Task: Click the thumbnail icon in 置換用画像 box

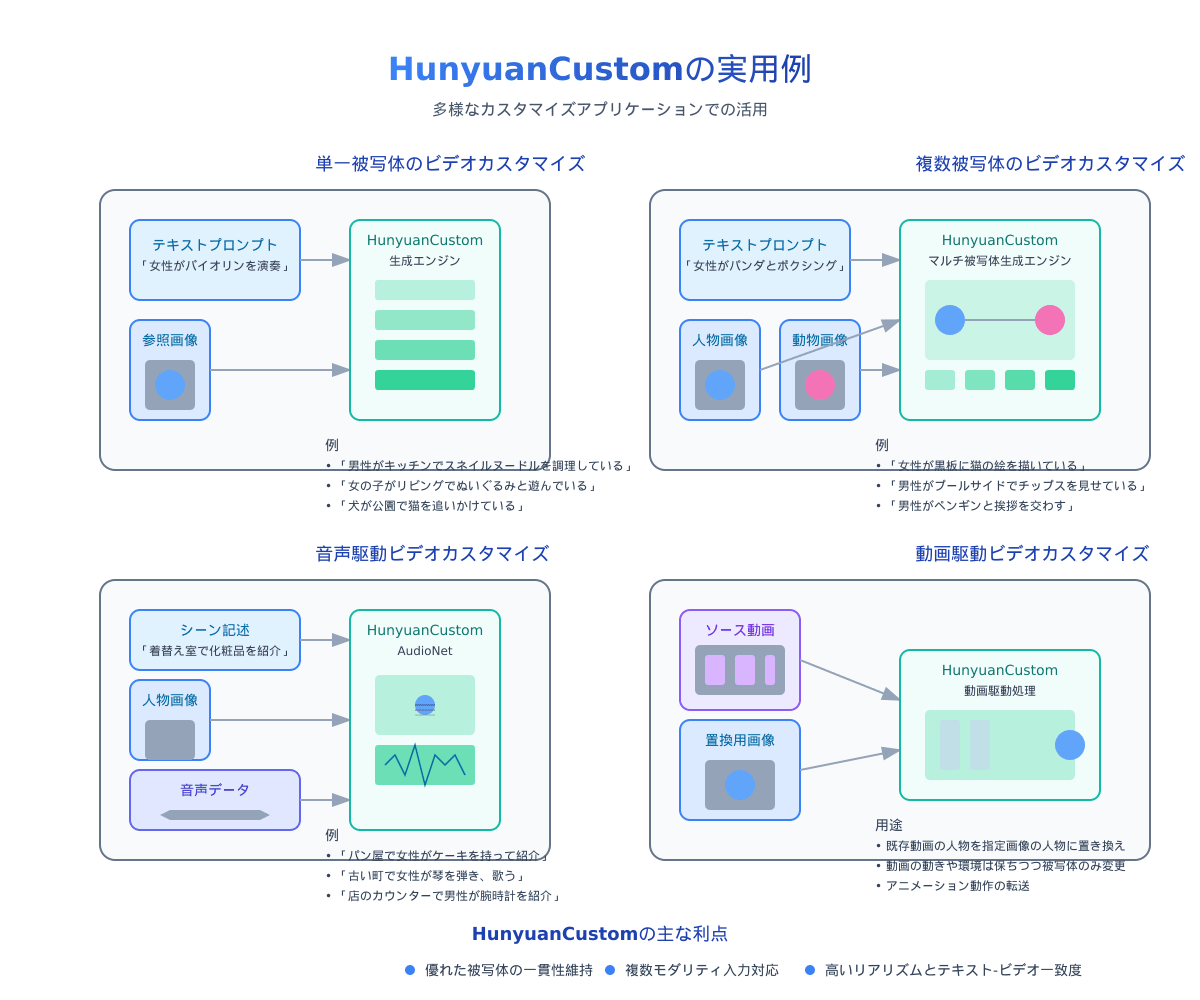Action: tap(740, 785)
